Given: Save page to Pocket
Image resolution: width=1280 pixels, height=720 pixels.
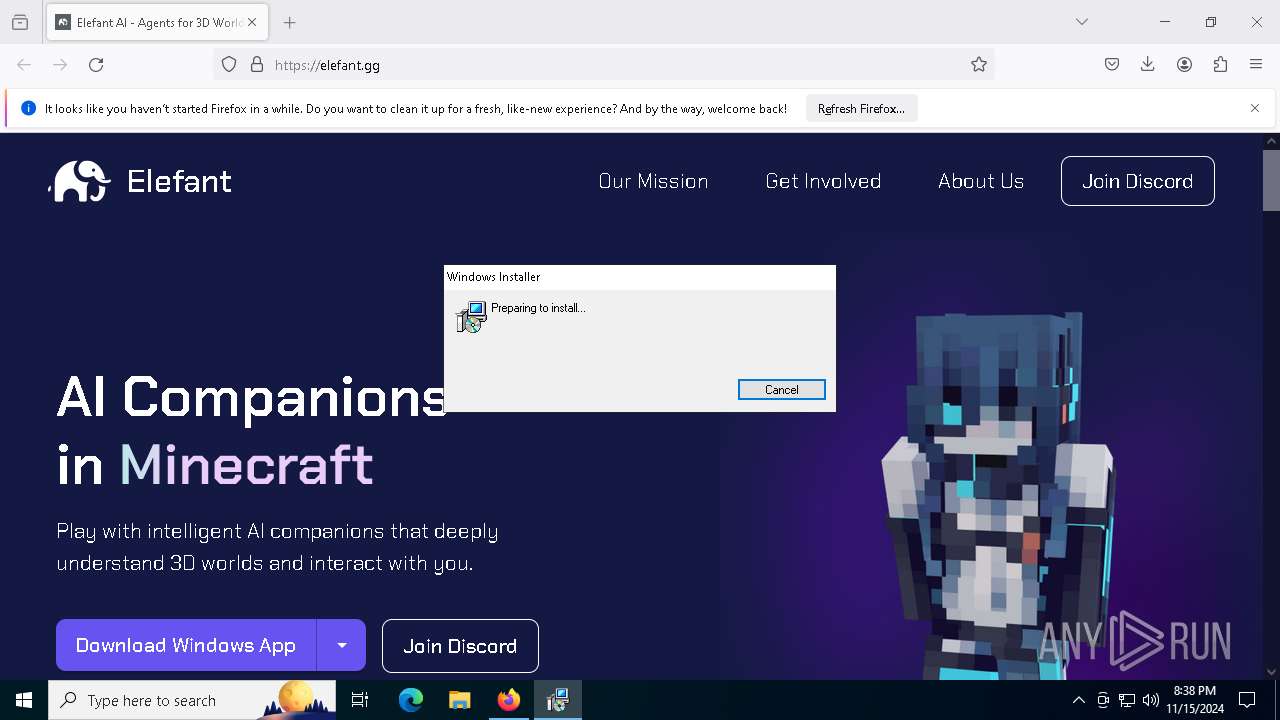Looking at the screenshot, I should tap(1112, 65).
